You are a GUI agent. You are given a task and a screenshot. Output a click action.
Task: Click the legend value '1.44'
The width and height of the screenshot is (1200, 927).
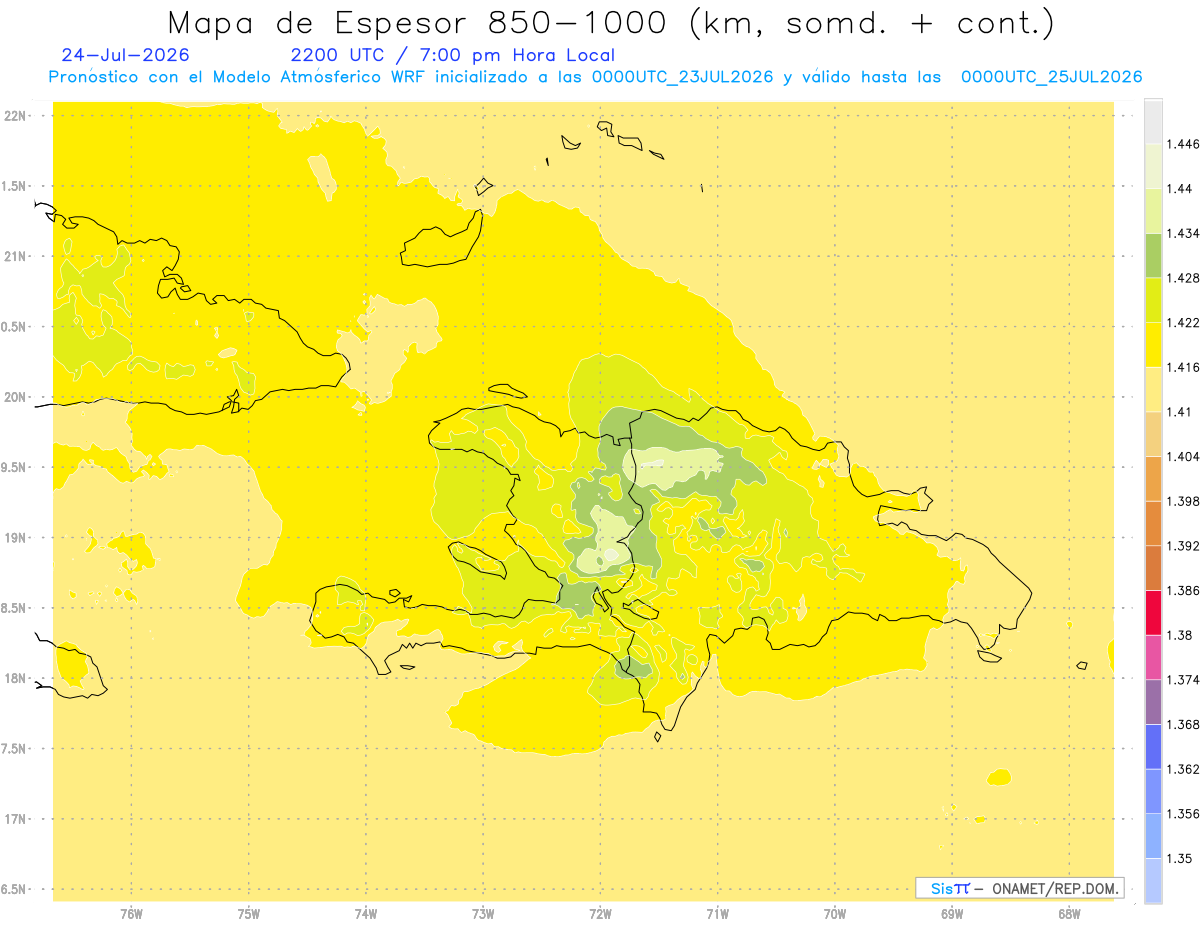[1180, 189]
